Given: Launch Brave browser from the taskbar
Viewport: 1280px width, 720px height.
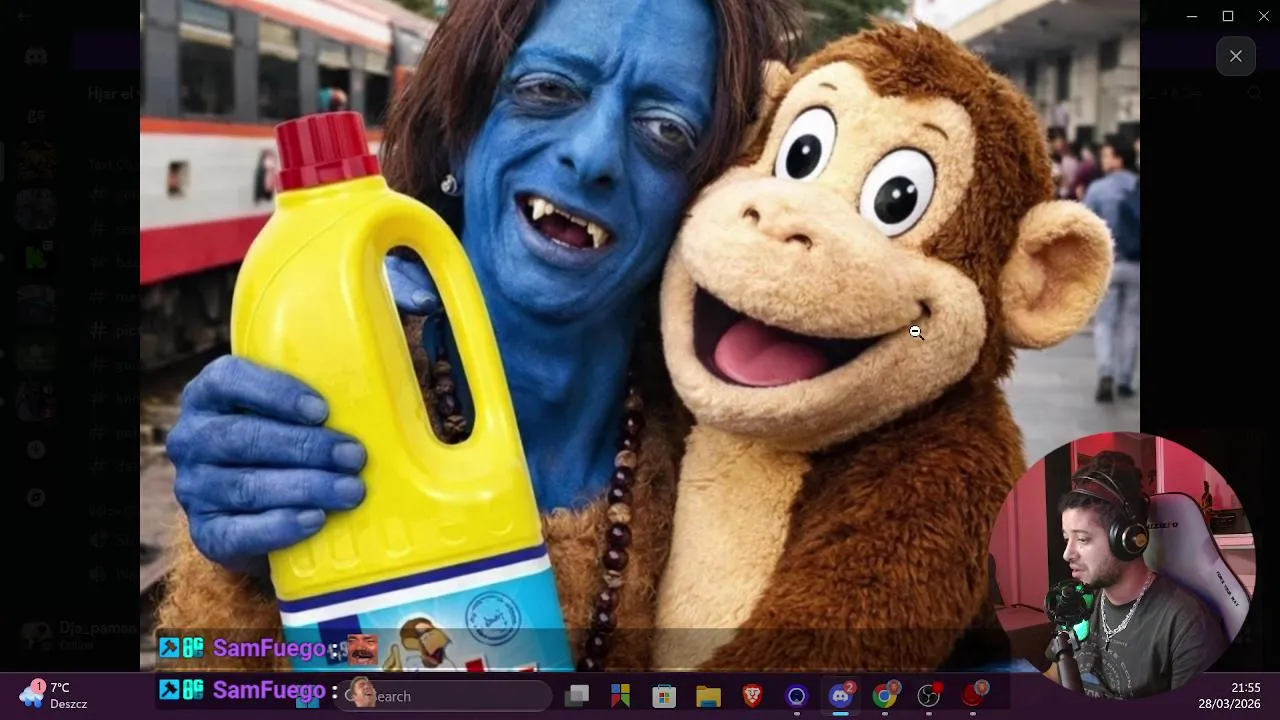Looking at the screenshot, I should 752,696.
